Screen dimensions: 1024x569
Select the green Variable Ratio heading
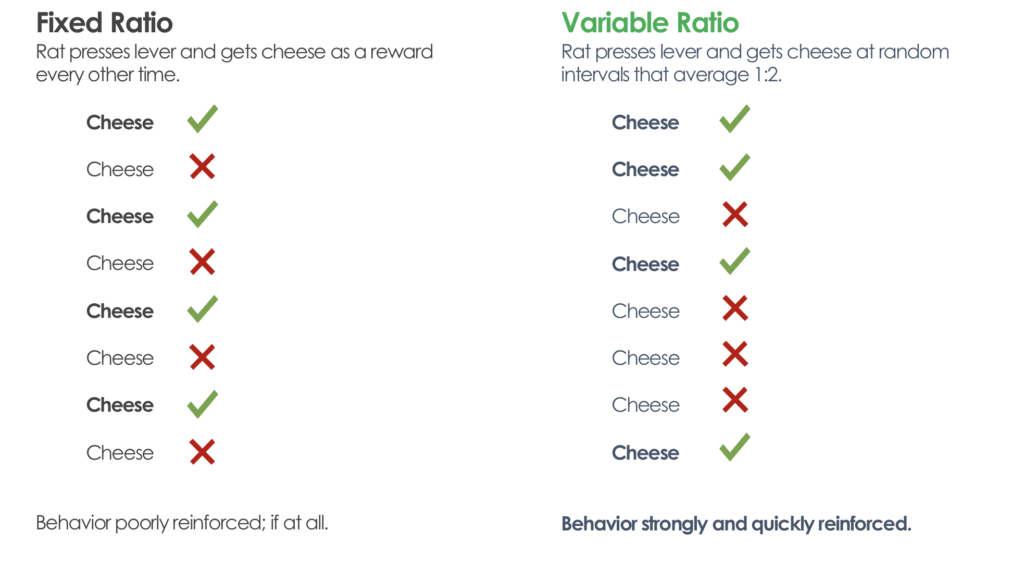coord(650,23)
